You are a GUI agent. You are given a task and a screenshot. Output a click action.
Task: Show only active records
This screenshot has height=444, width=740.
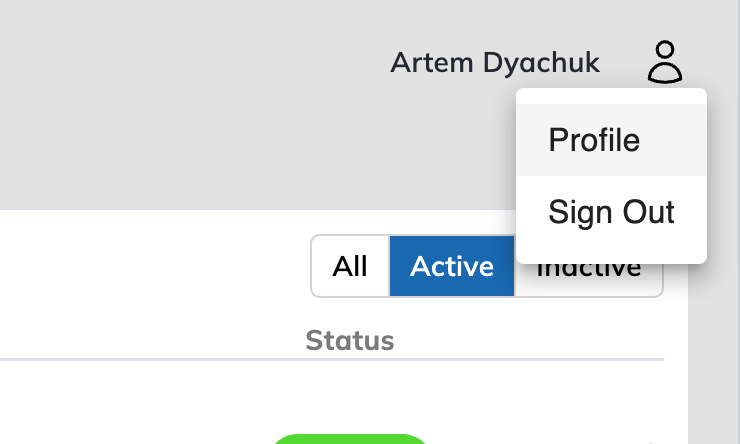(452, 267)
